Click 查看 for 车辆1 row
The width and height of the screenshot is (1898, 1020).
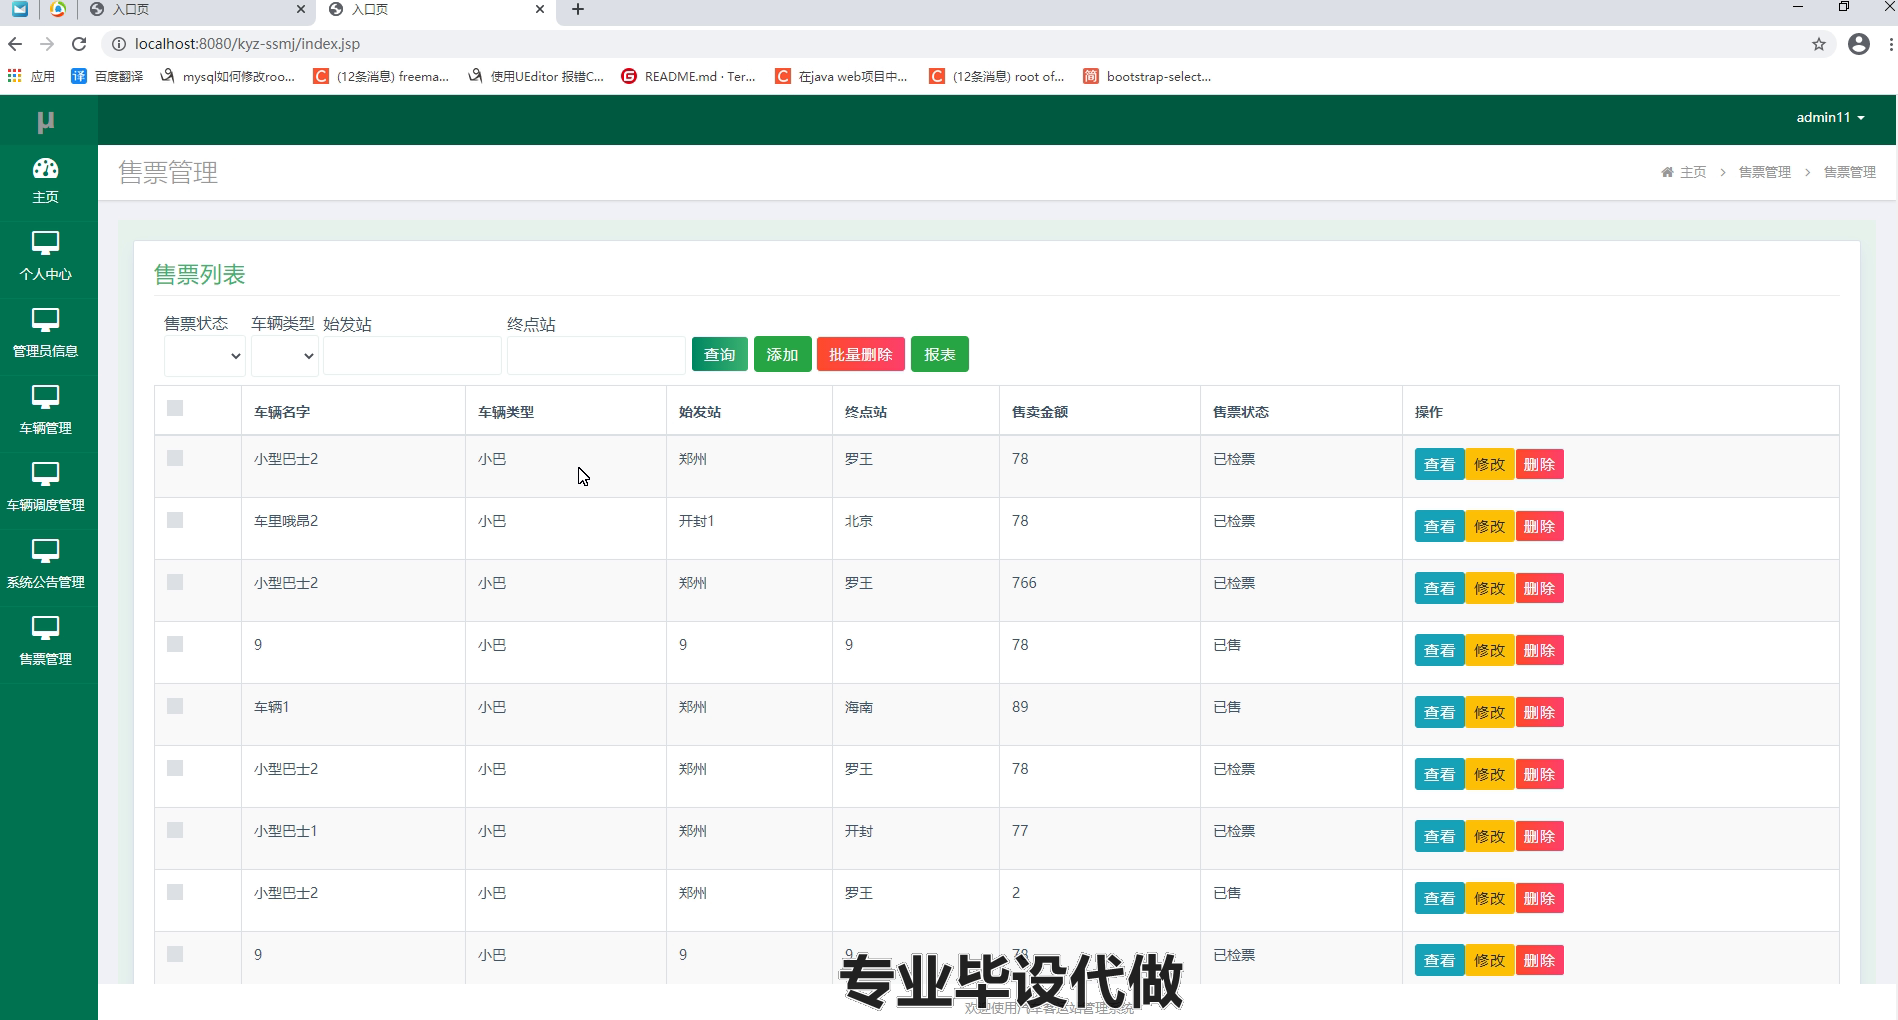tap(1440, 712)
